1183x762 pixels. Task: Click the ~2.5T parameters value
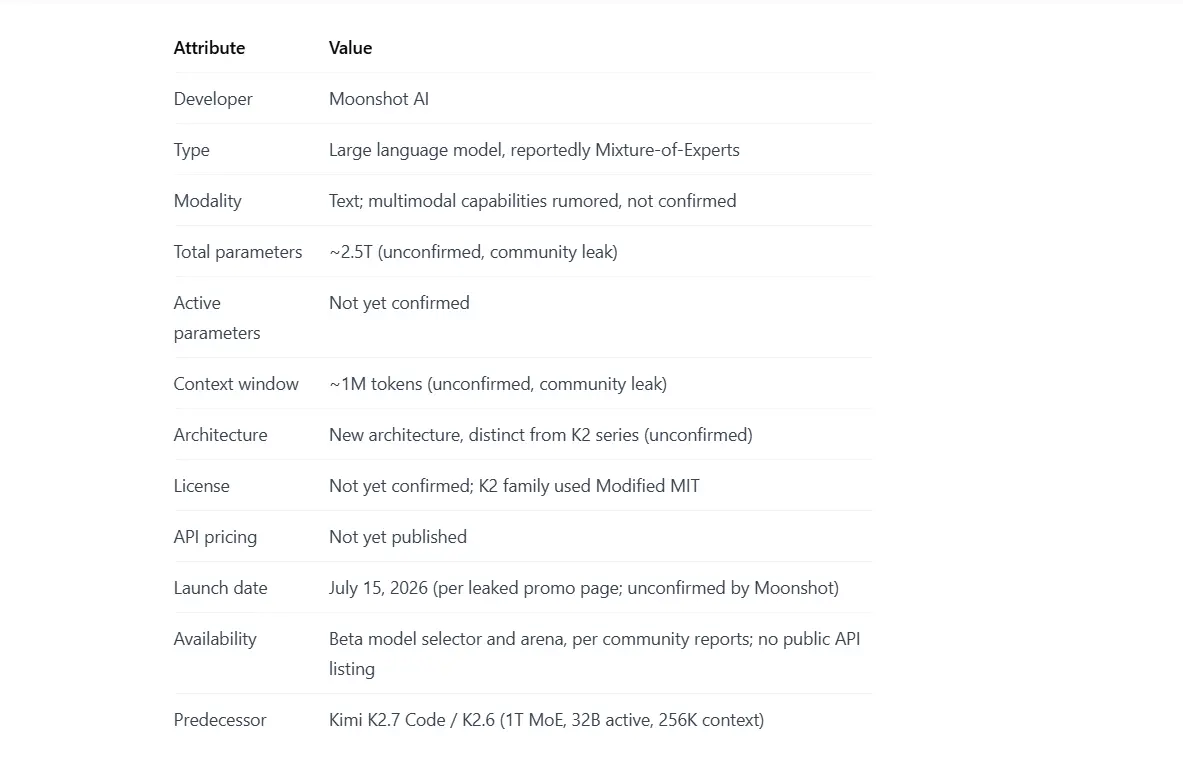pyautogui.click(x=473, y=252)
